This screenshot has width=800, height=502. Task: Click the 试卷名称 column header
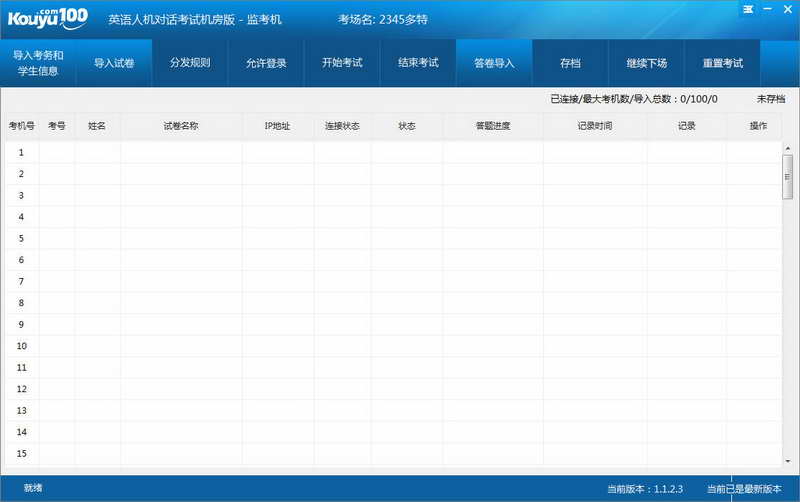point(181,126)
